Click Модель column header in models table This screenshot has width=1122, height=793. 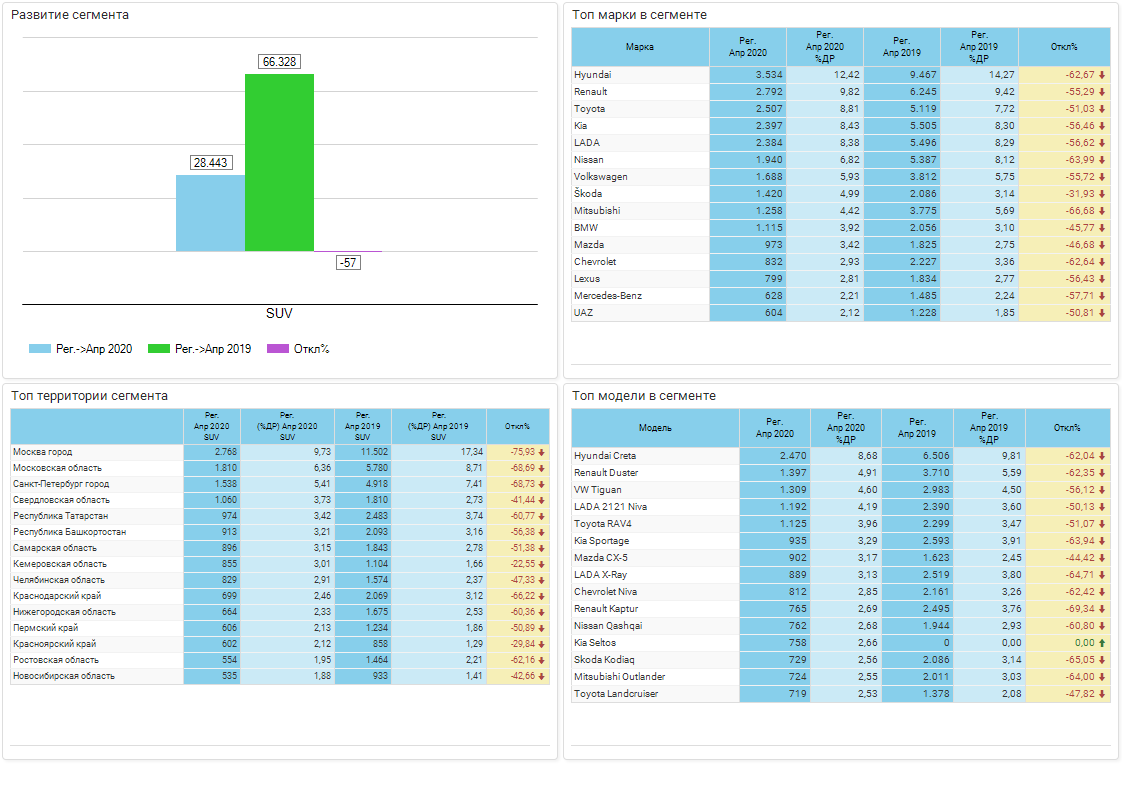[655, 428]
